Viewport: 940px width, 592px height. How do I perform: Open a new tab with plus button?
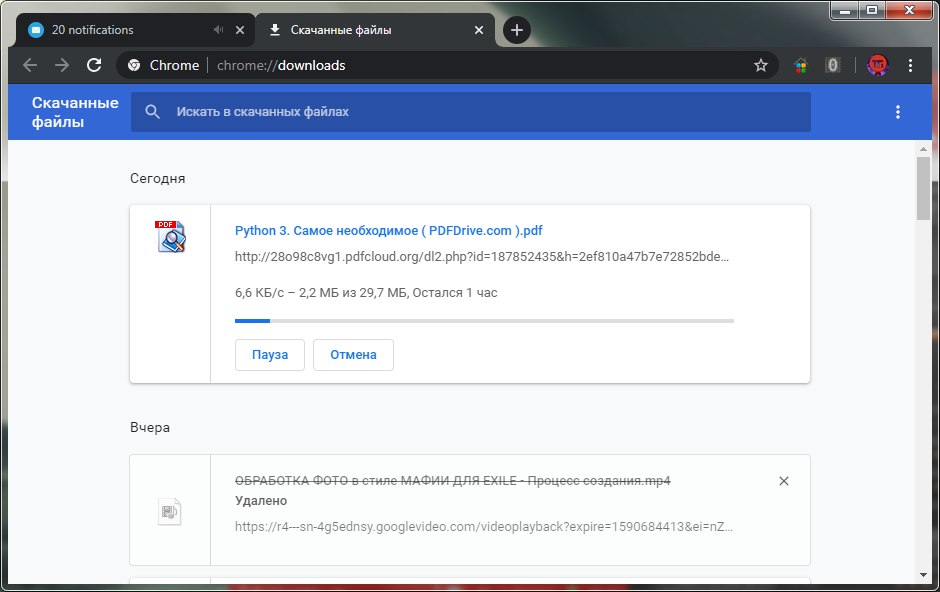point(517,30)
